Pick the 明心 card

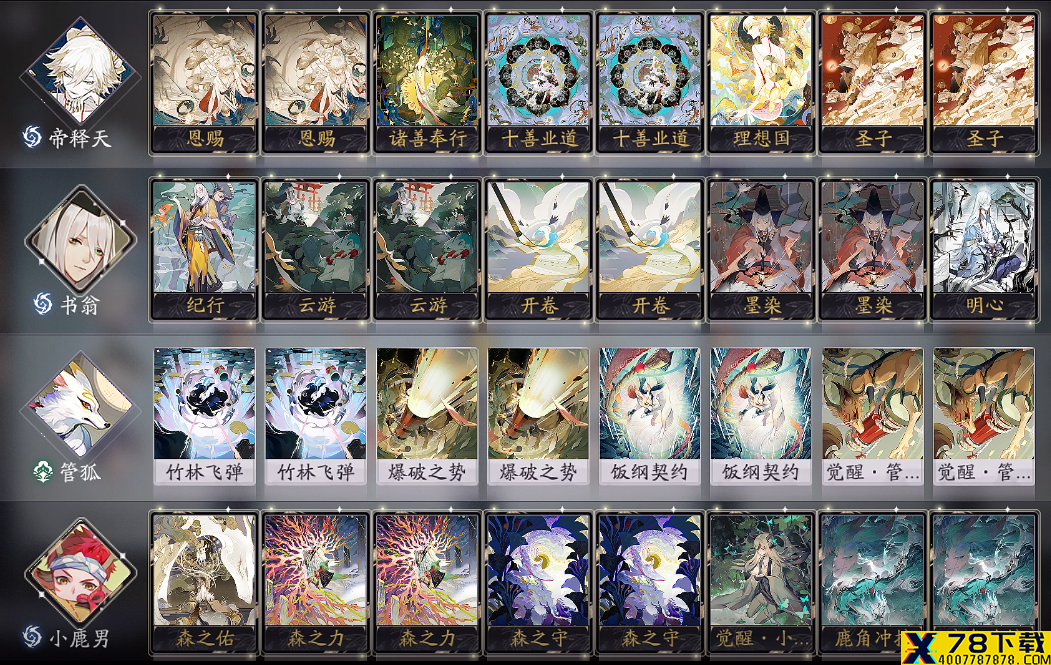(983, 250)
